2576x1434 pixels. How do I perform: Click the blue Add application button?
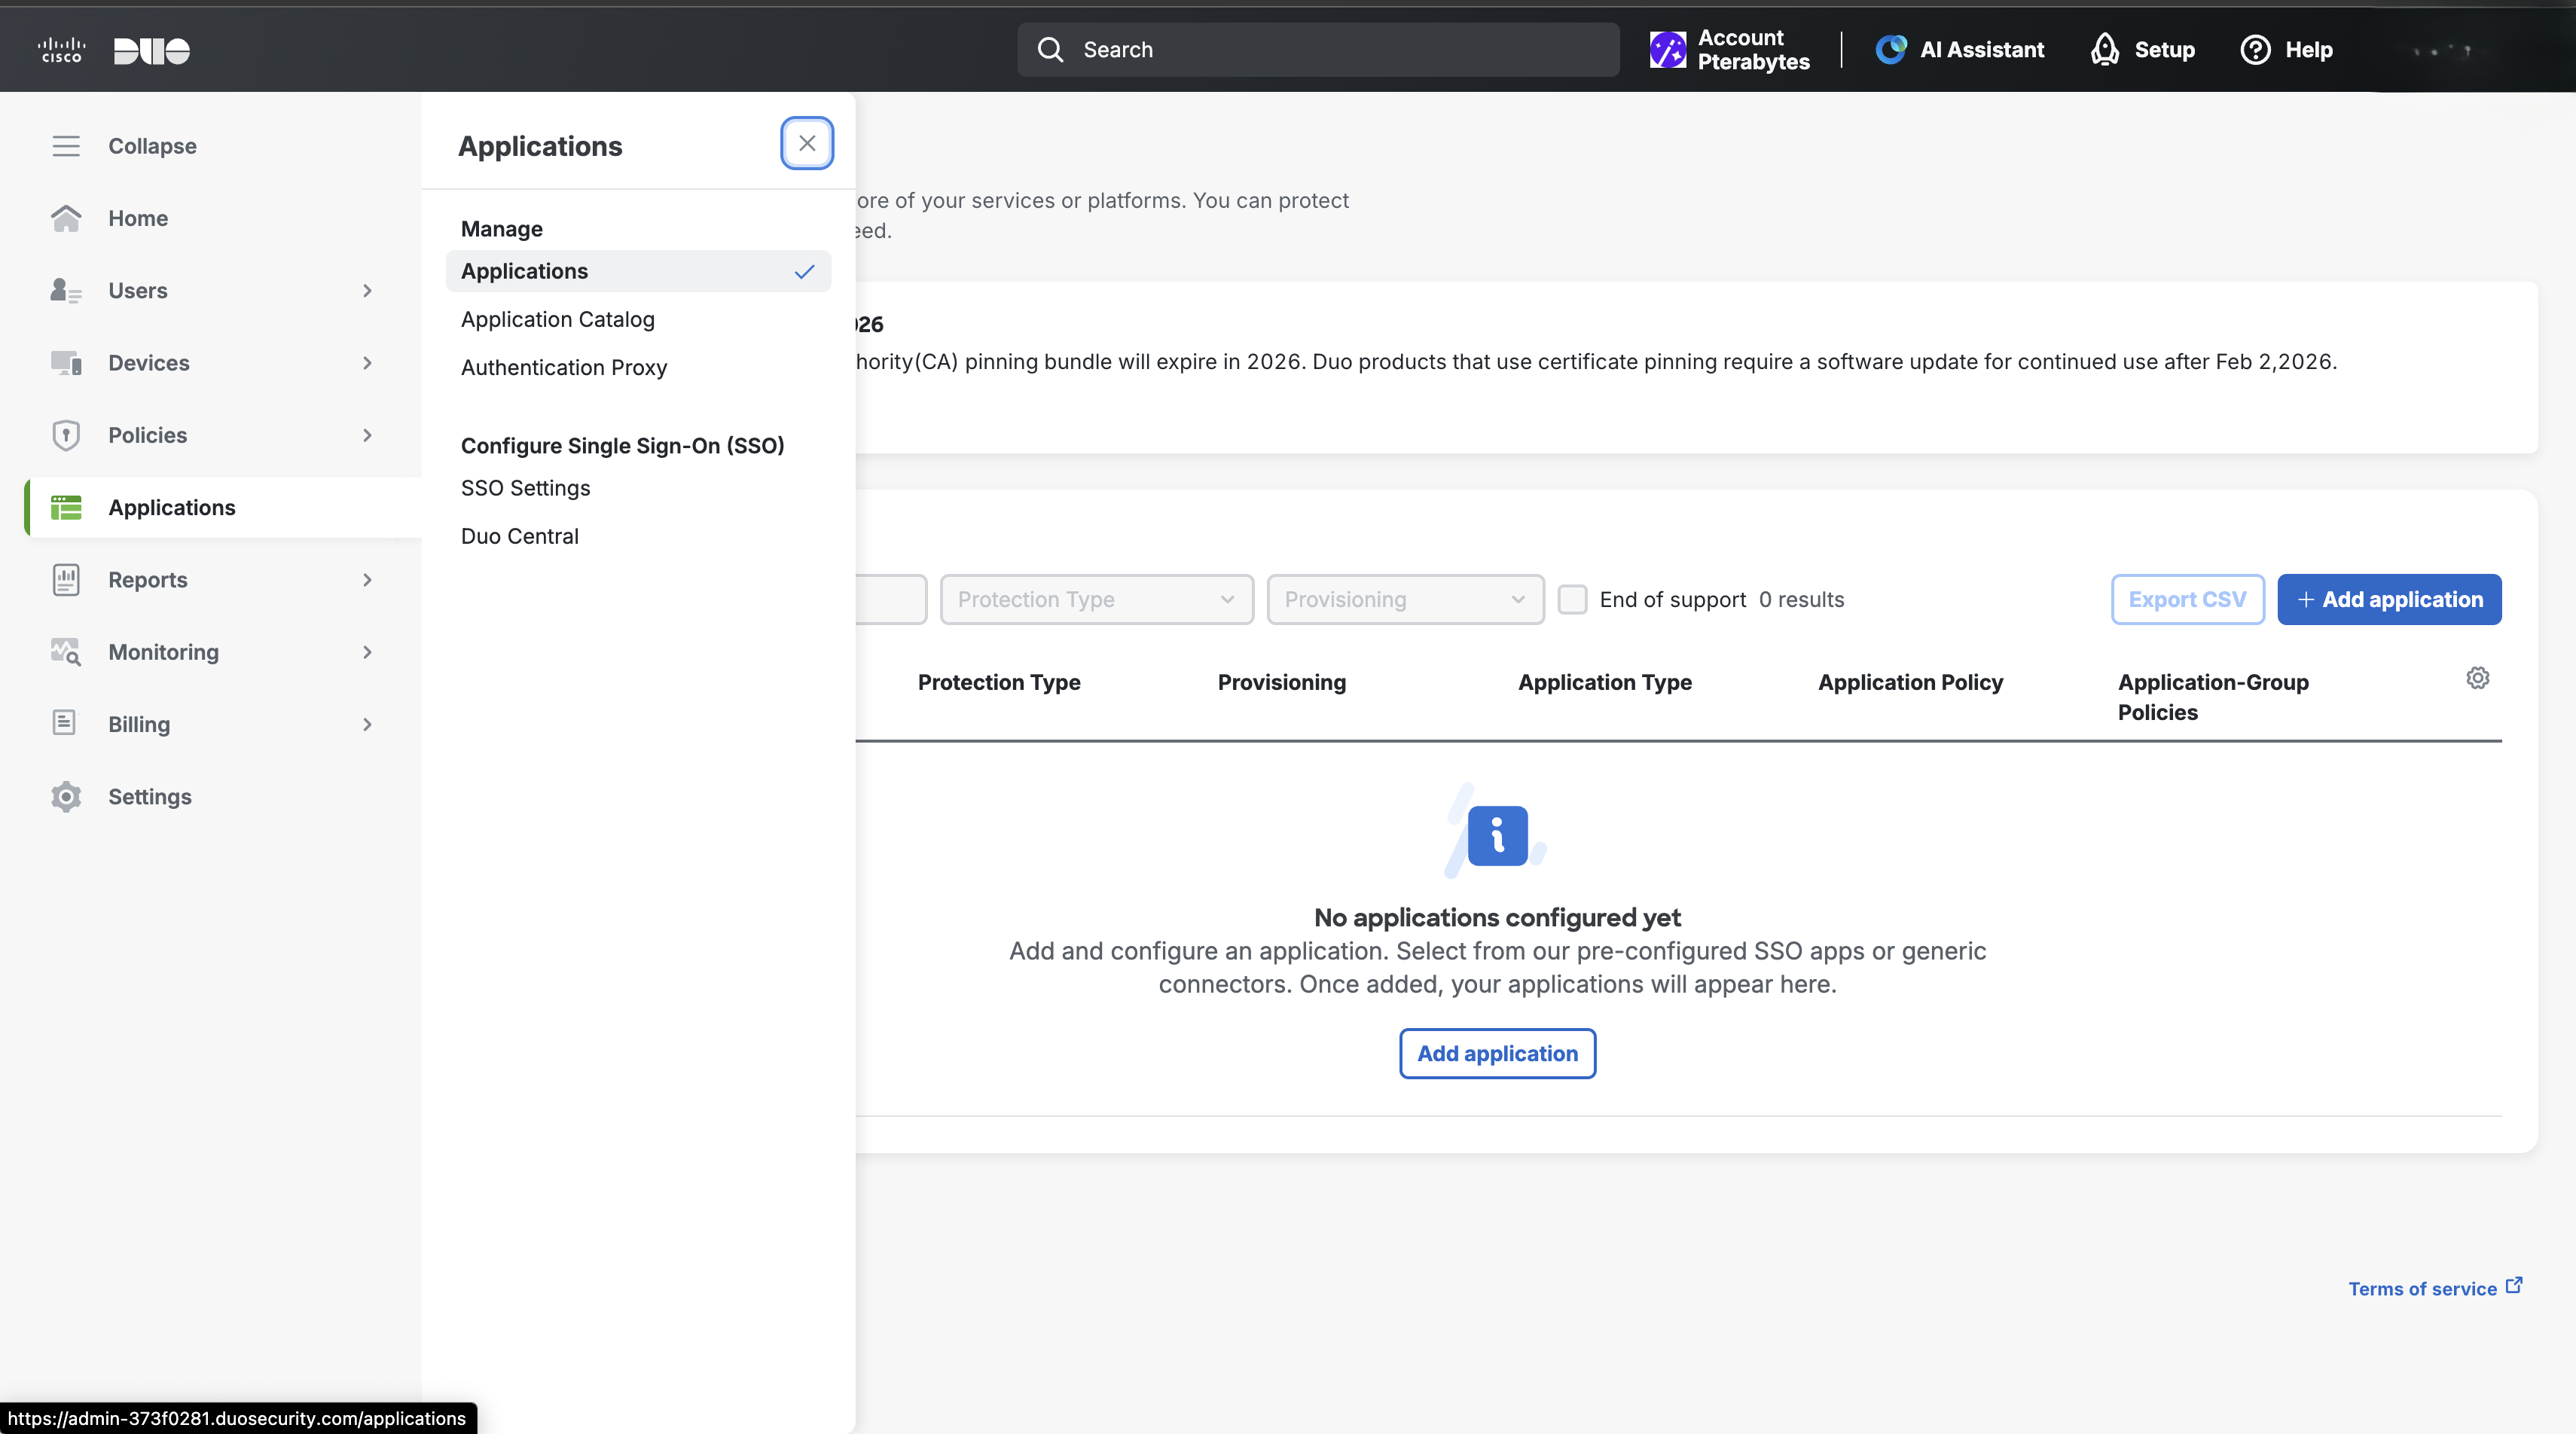2389,599
